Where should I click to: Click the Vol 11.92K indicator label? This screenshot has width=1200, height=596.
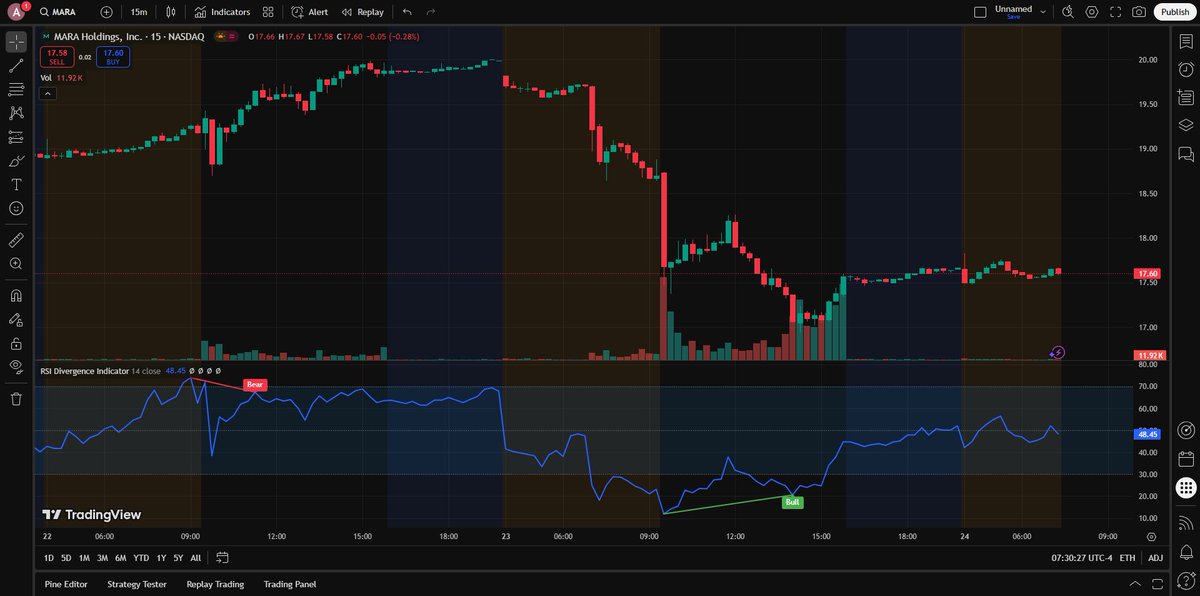pos(61,77)
